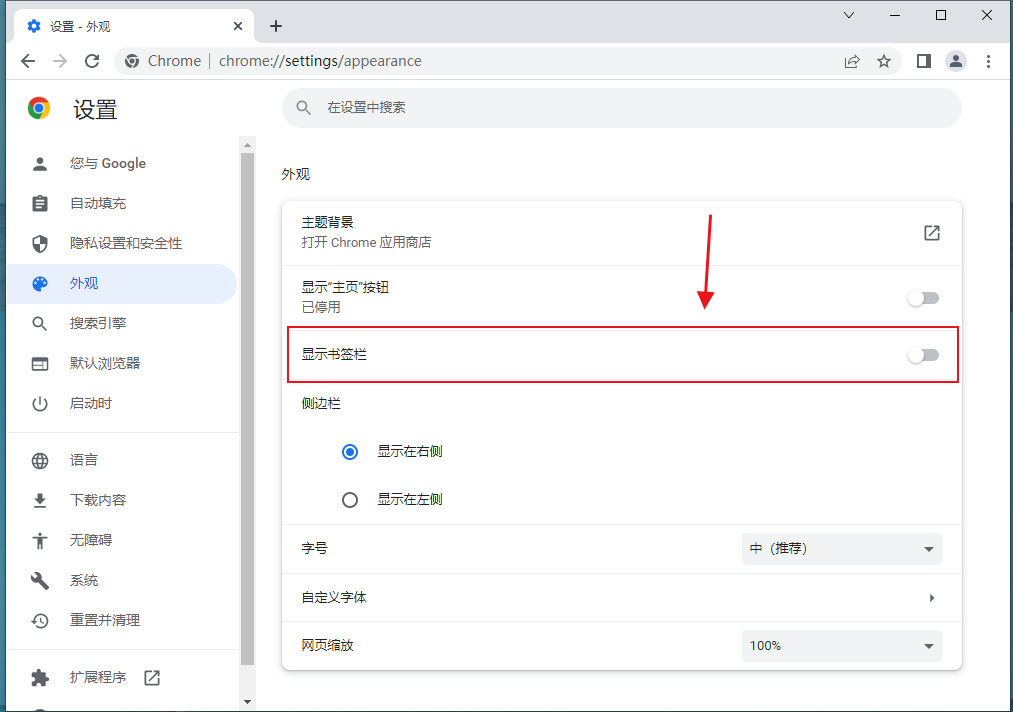The image size is (1013, 712).
Task: Click the 下载内容 download icon
Action: tap(40, 501)
